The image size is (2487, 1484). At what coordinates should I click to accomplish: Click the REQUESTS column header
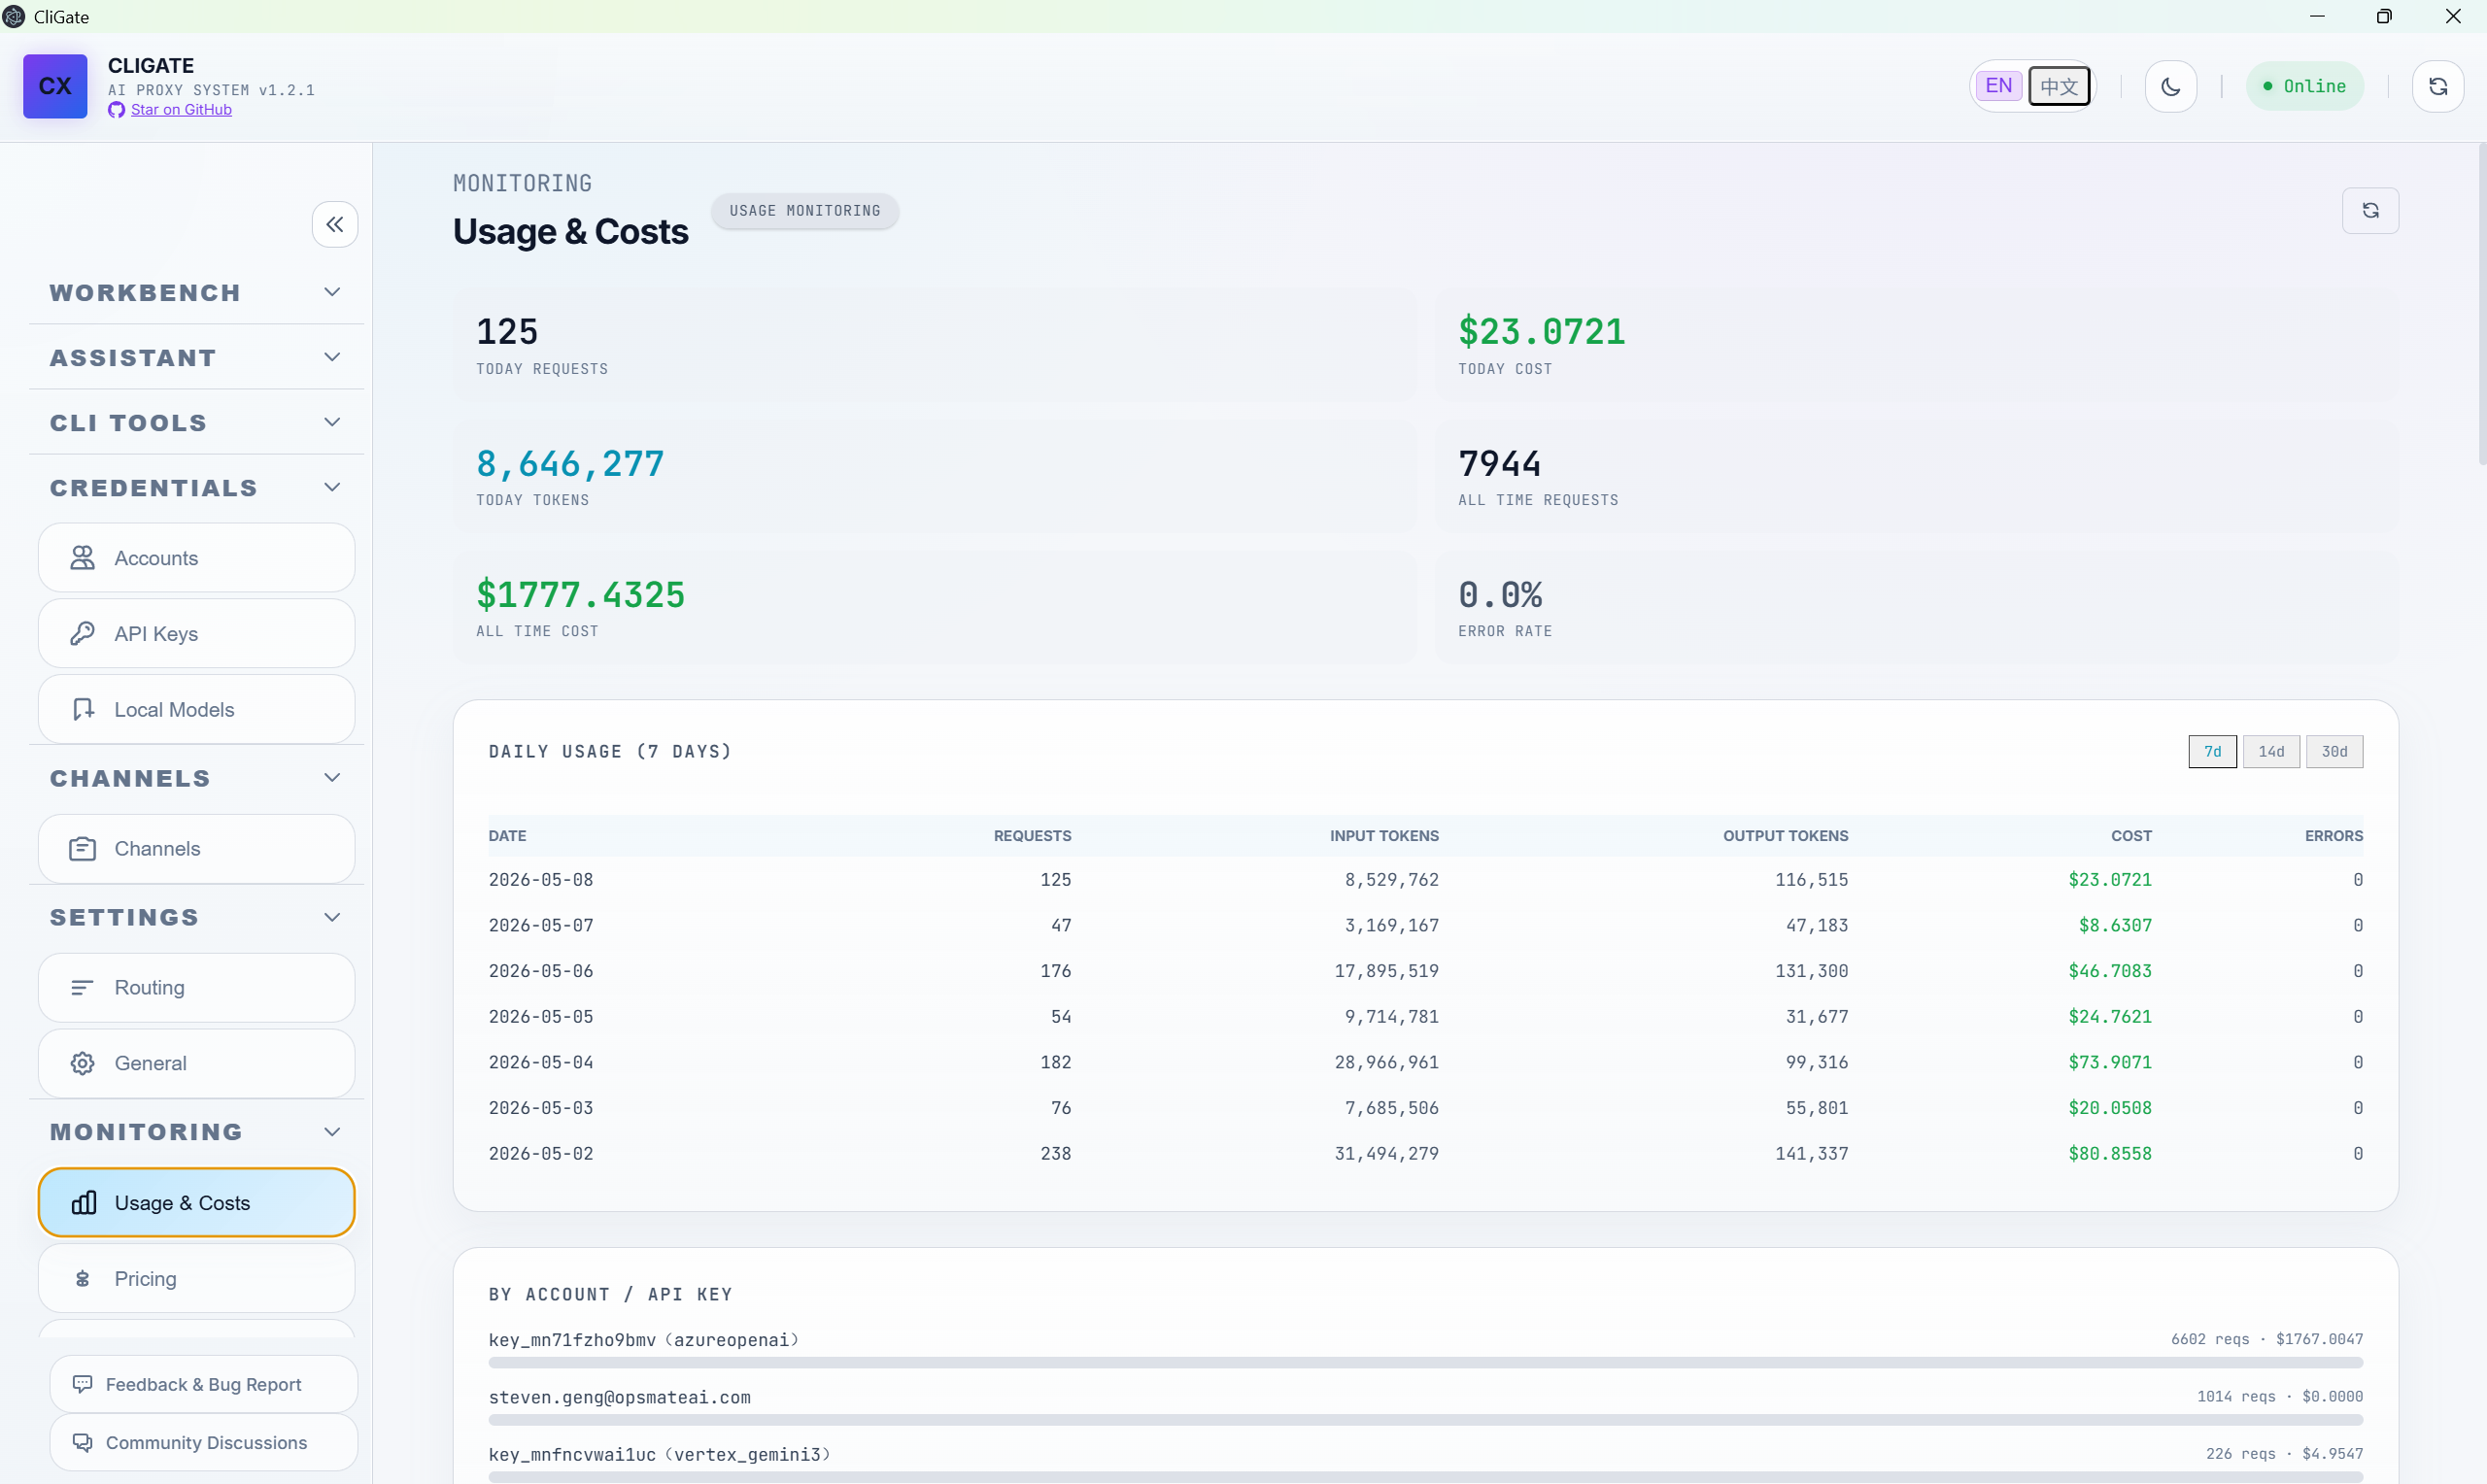tap(1032, 836)
